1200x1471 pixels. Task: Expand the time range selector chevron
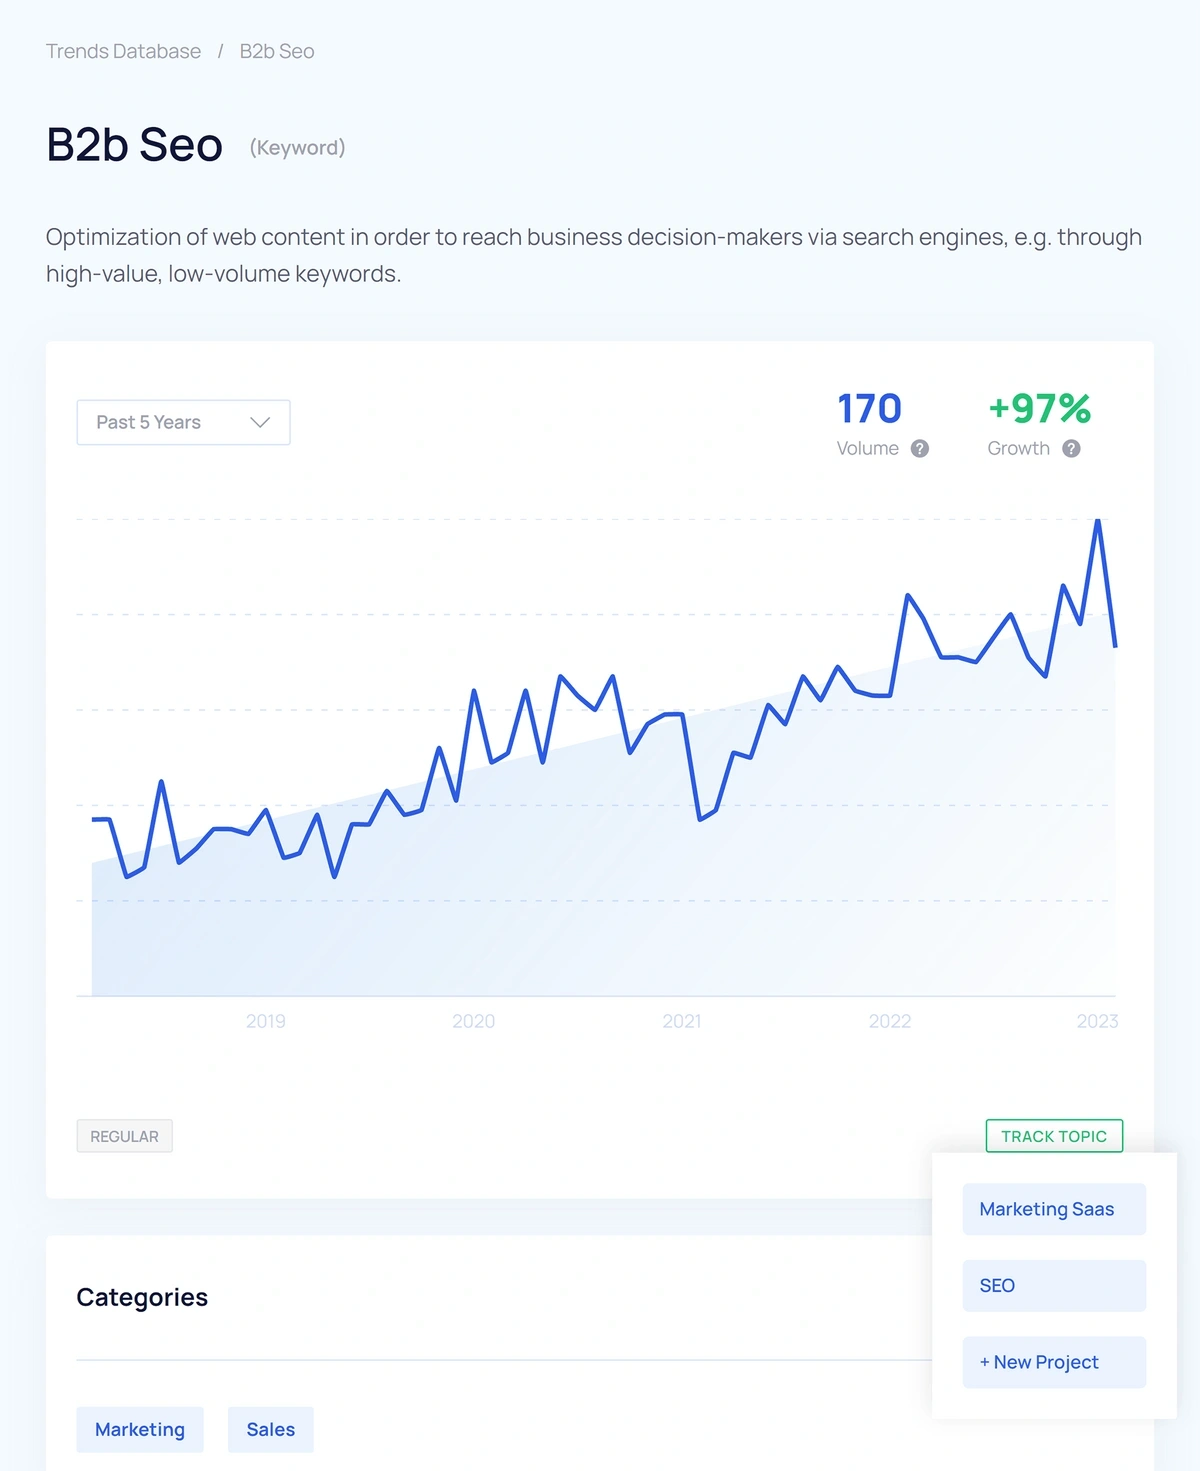click(x=259, y=421)
